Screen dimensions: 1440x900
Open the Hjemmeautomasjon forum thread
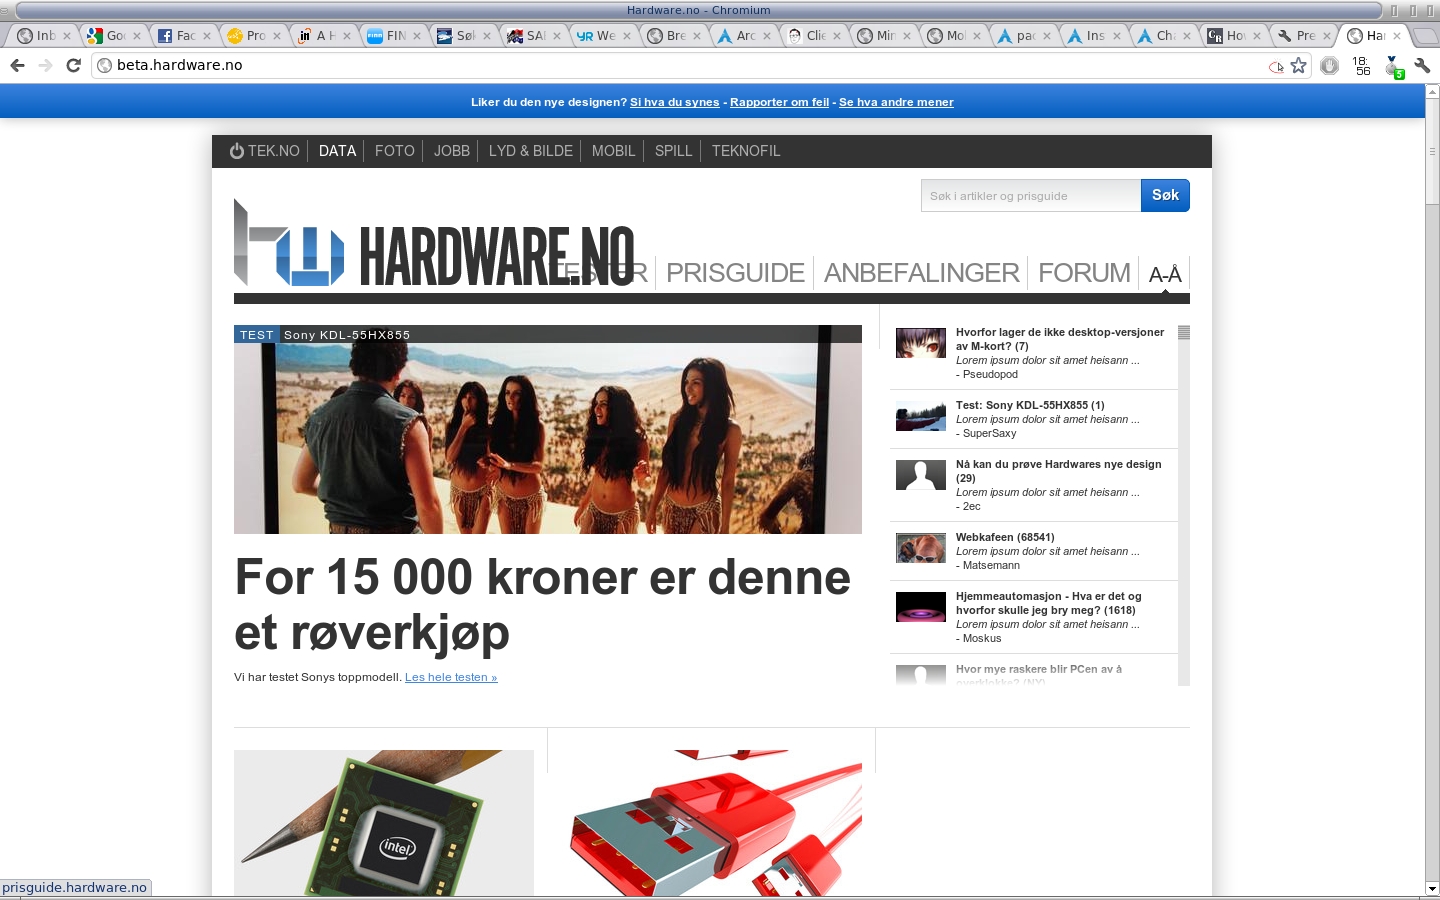(x=1049, y=603)
